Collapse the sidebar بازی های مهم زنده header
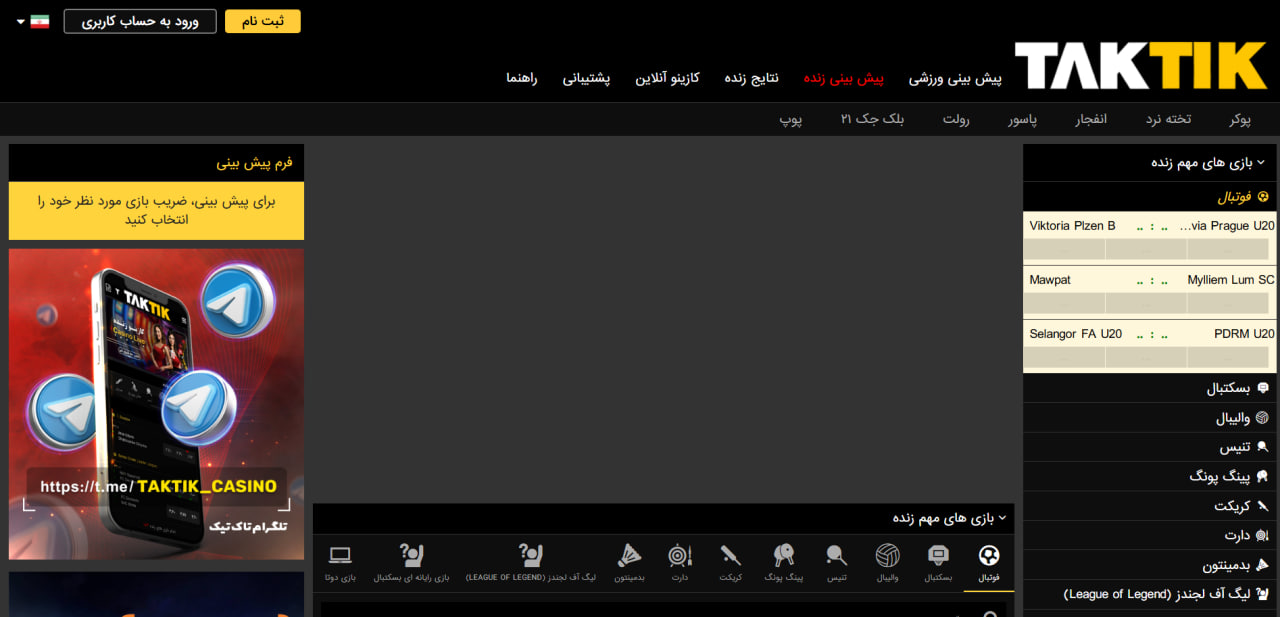This screenshot has width=1280, height=617. point(1260,162)
